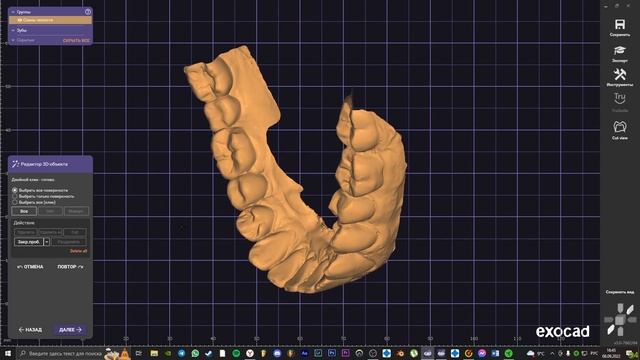The height and width of the screenshot is (360, 640).
Task: Click the ПОВТОР redo button
Action: click(70, 267)
